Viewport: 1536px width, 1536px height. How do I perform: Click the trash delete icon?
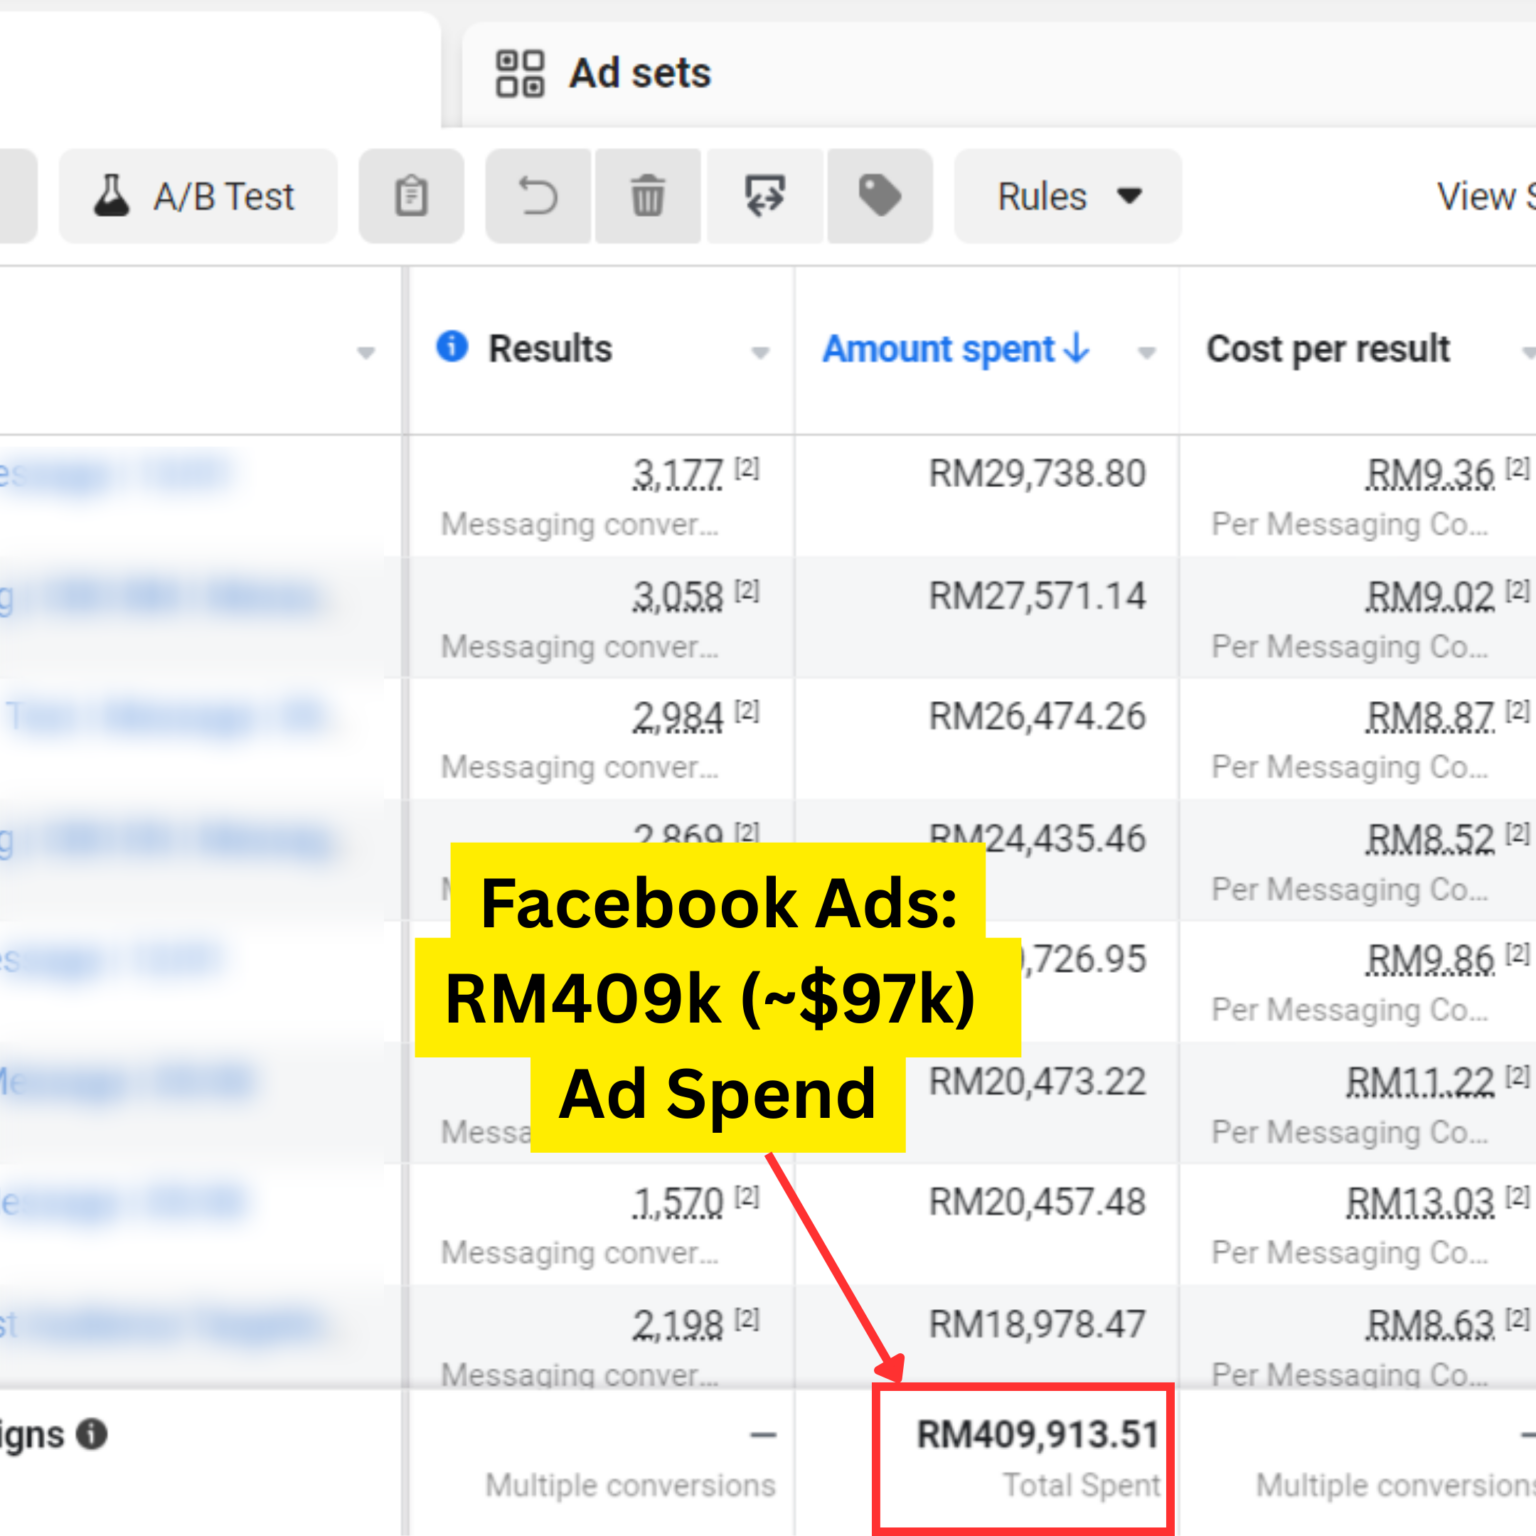coord(647,196)
